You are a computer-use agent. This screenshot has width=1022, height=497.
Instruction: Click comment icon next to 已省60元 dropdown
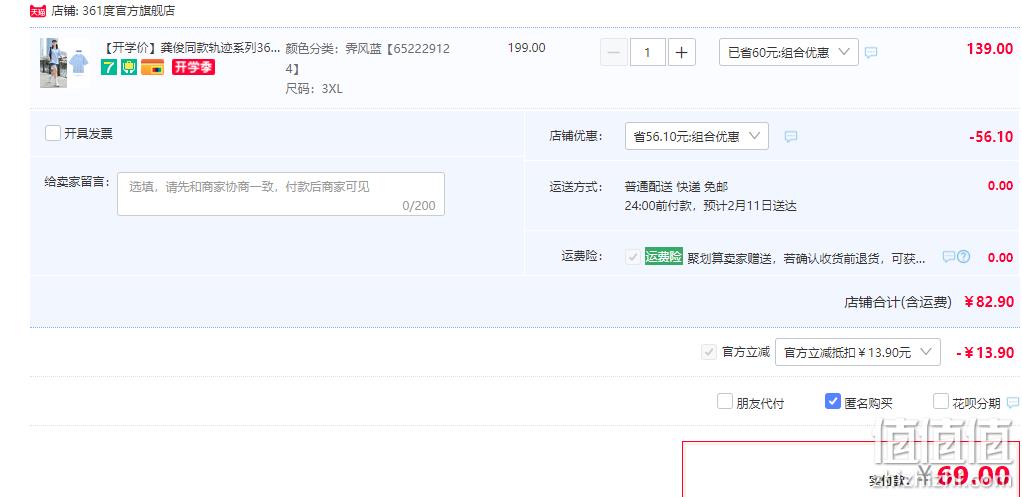[x=871, y=53]
